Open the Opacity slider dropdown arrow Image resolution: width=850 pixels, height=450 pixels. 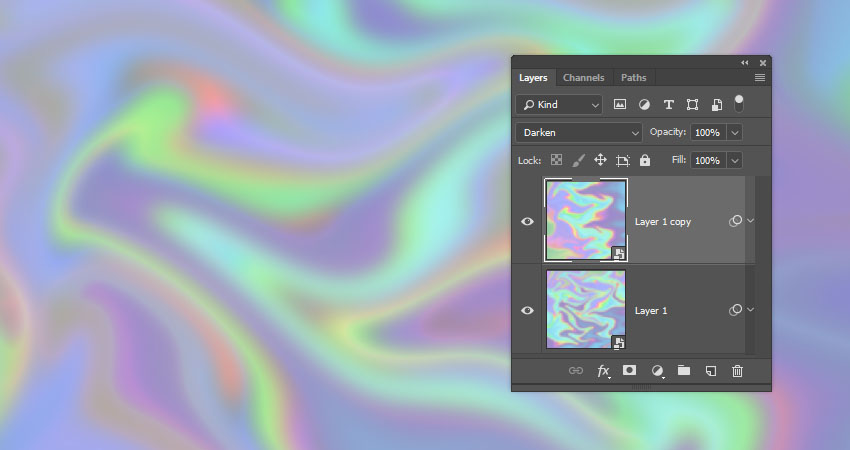pos(735,132)
